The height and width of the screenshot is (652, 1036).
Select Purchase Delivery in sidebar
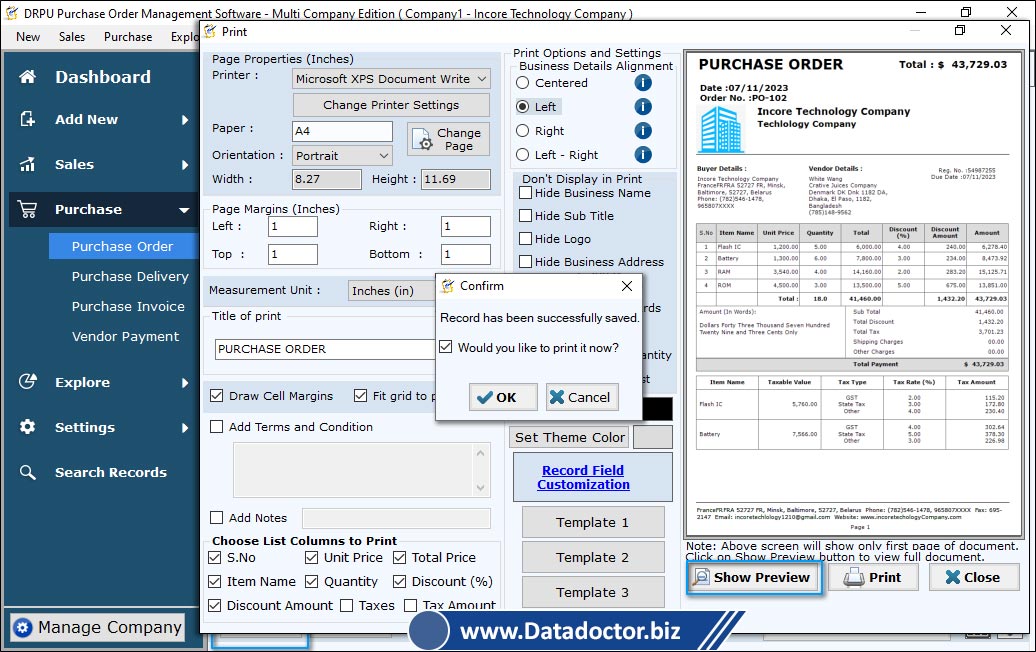130,276
